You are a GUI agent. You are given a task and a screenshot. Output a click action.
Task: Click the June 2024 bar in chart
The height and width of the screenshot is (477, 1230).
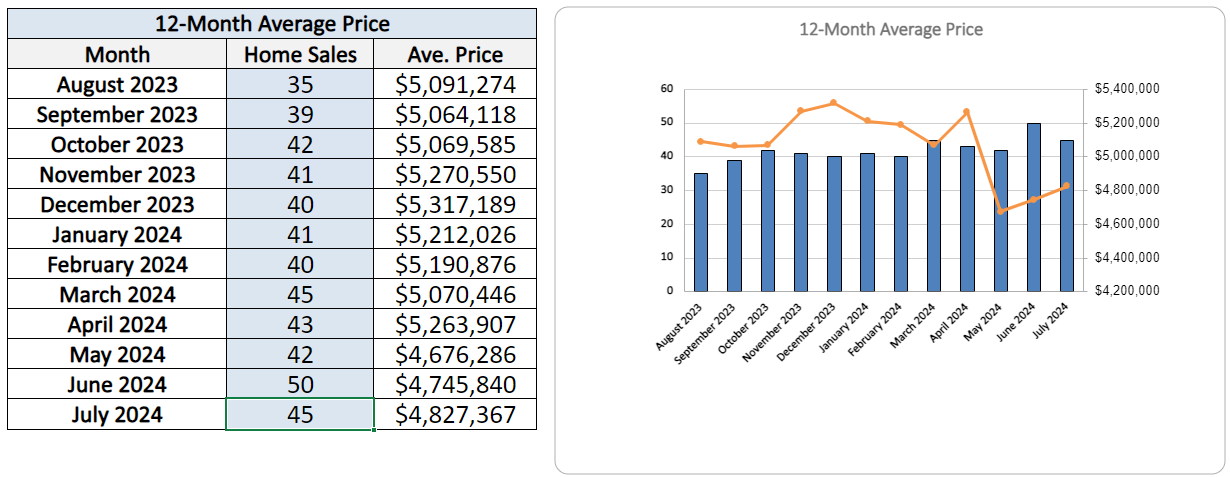[1033, 207]
